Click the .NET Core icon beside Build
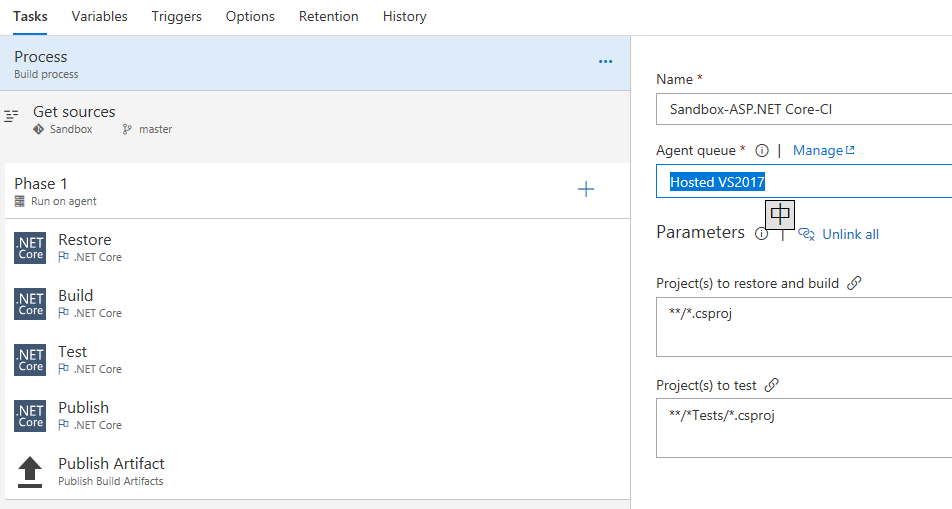 [x=30, y=304]
